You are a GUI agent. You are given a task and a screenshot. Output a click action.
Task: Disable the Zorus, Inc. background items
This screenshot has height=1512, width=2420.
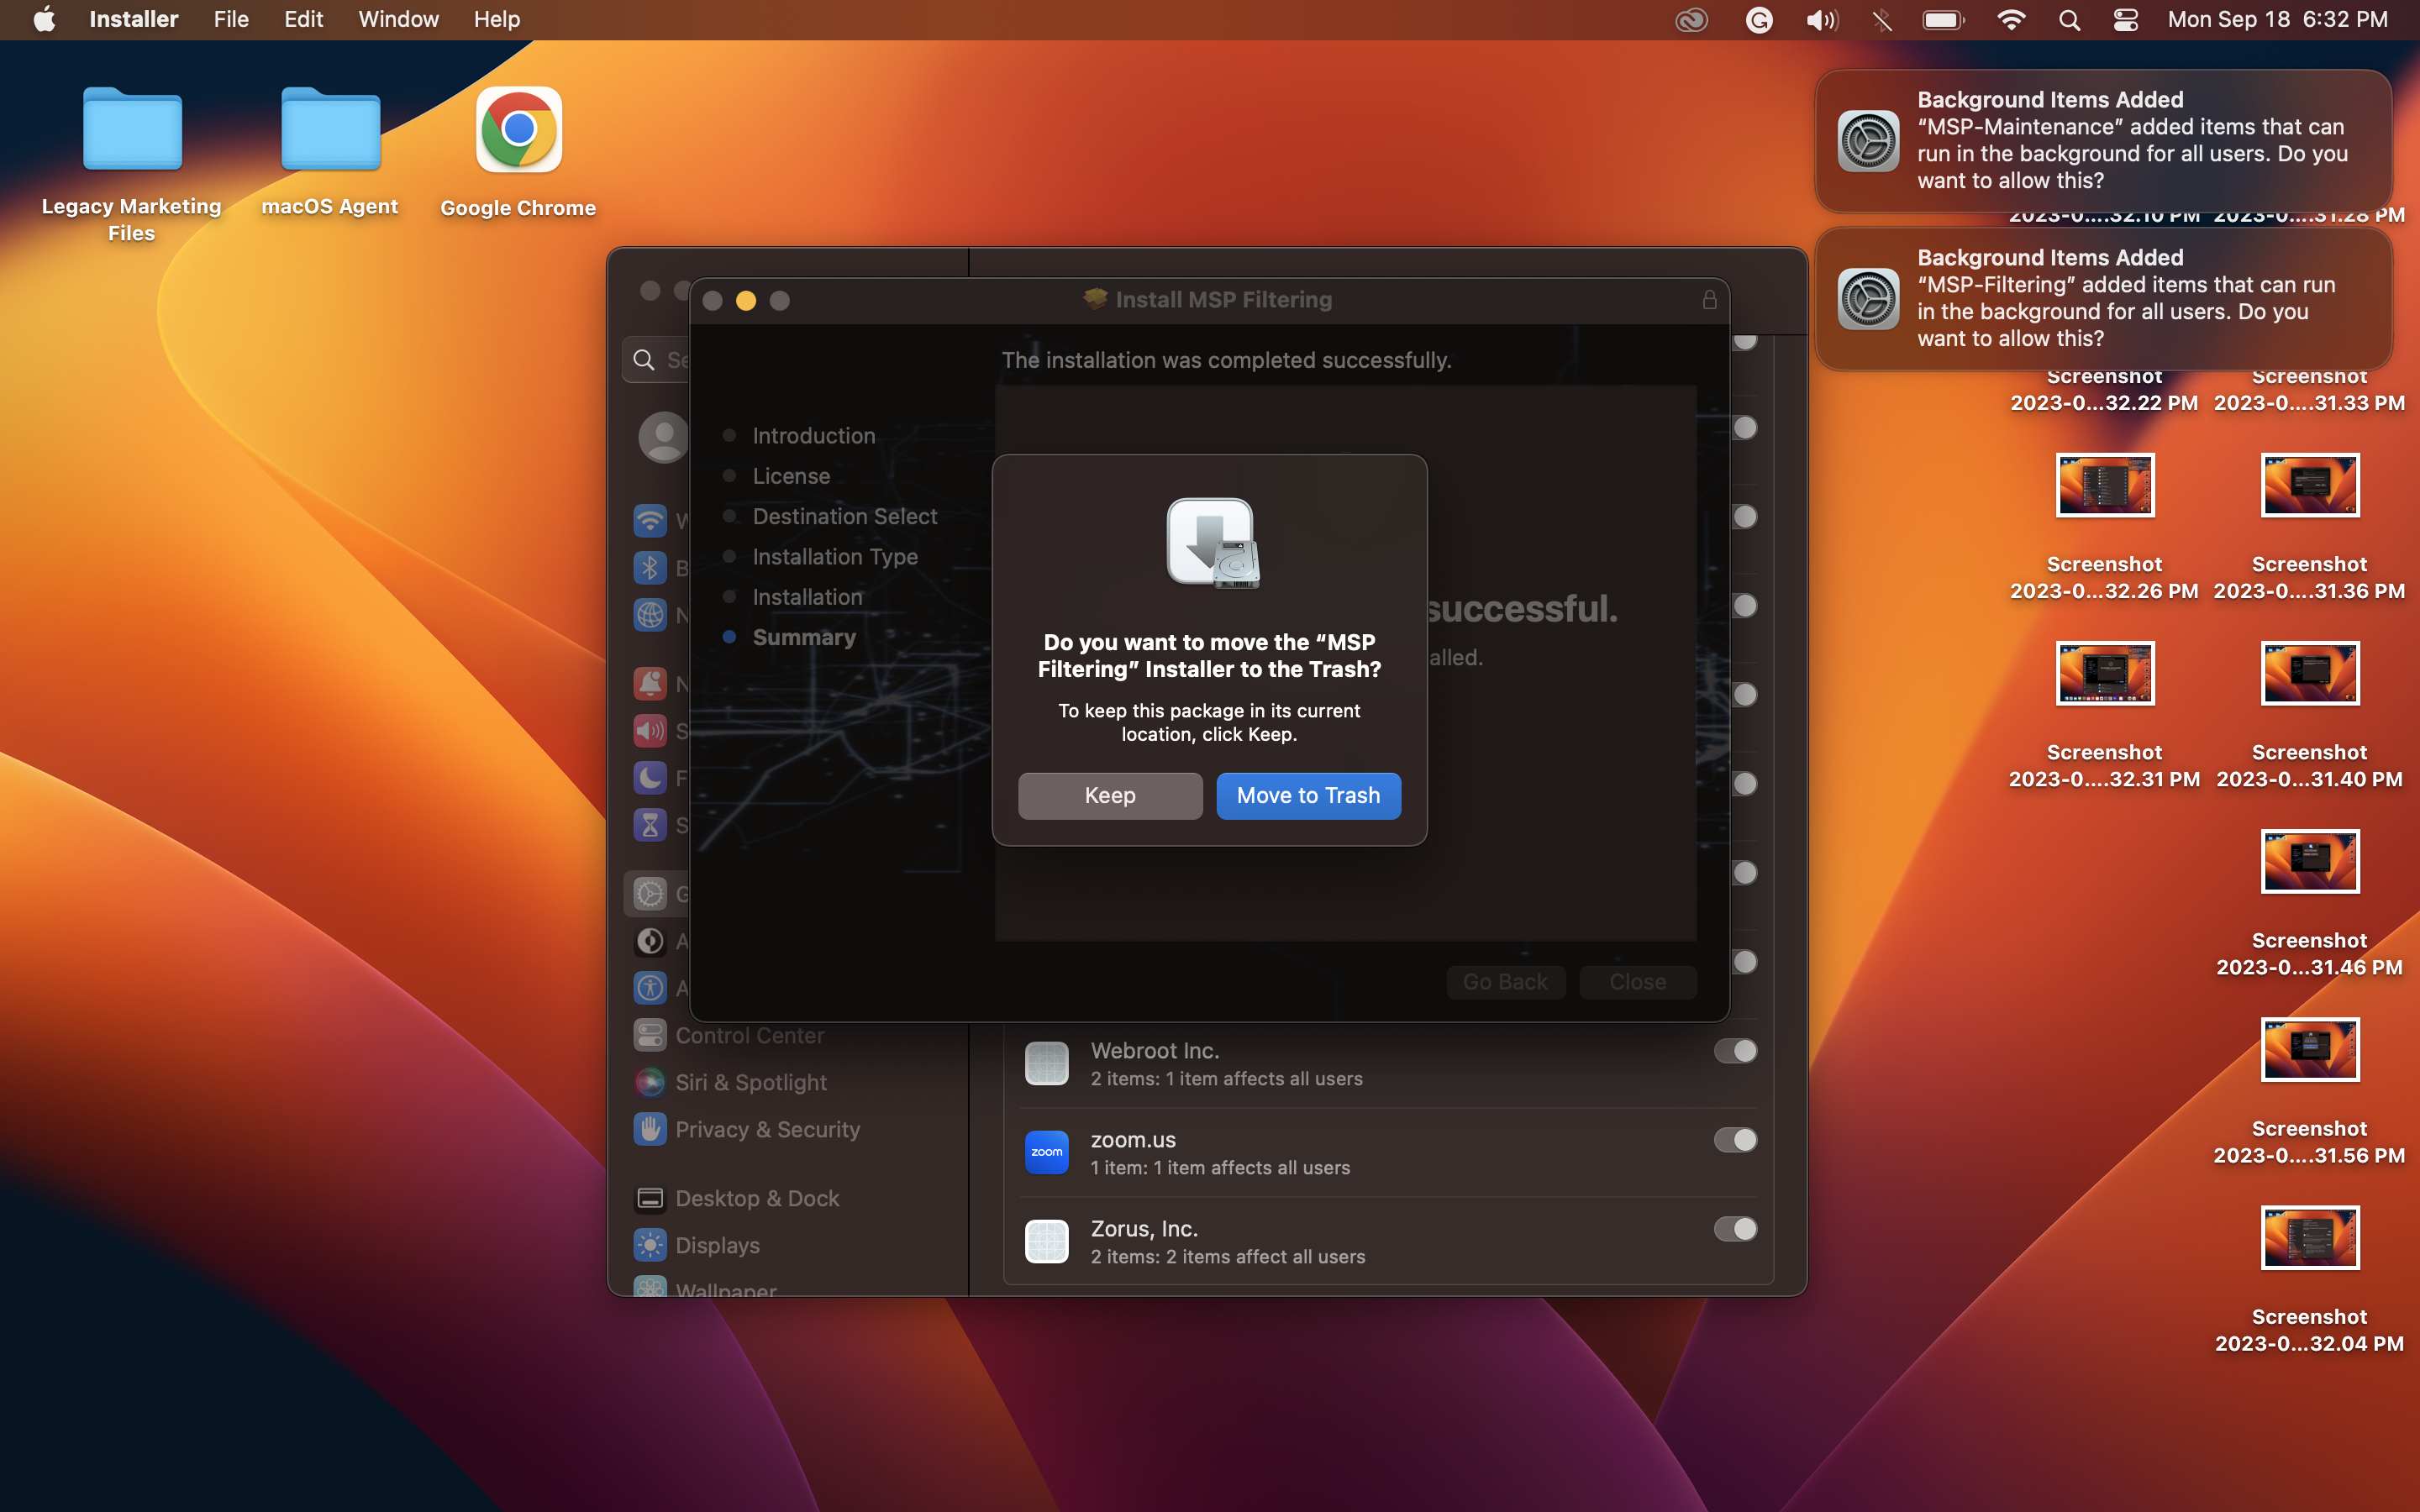click(x=1734, y=1229)
